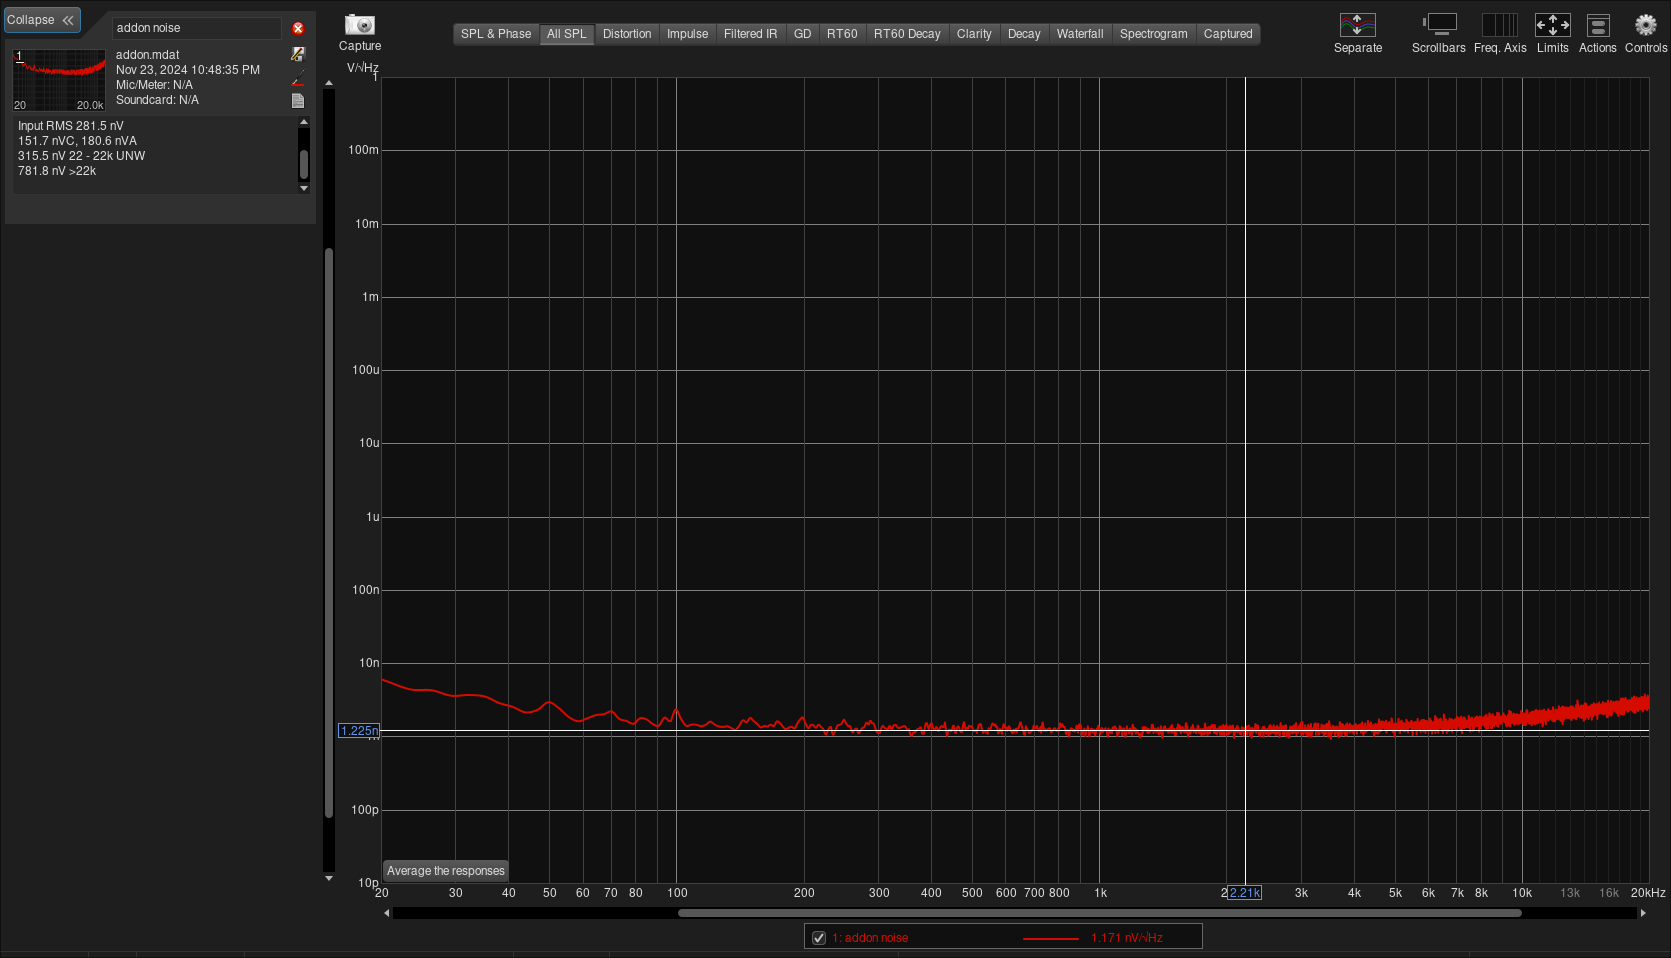The height and width of the screenshot is (958, 1671).
Task: Open the Controls gear icon
Action: (1645, 25)
